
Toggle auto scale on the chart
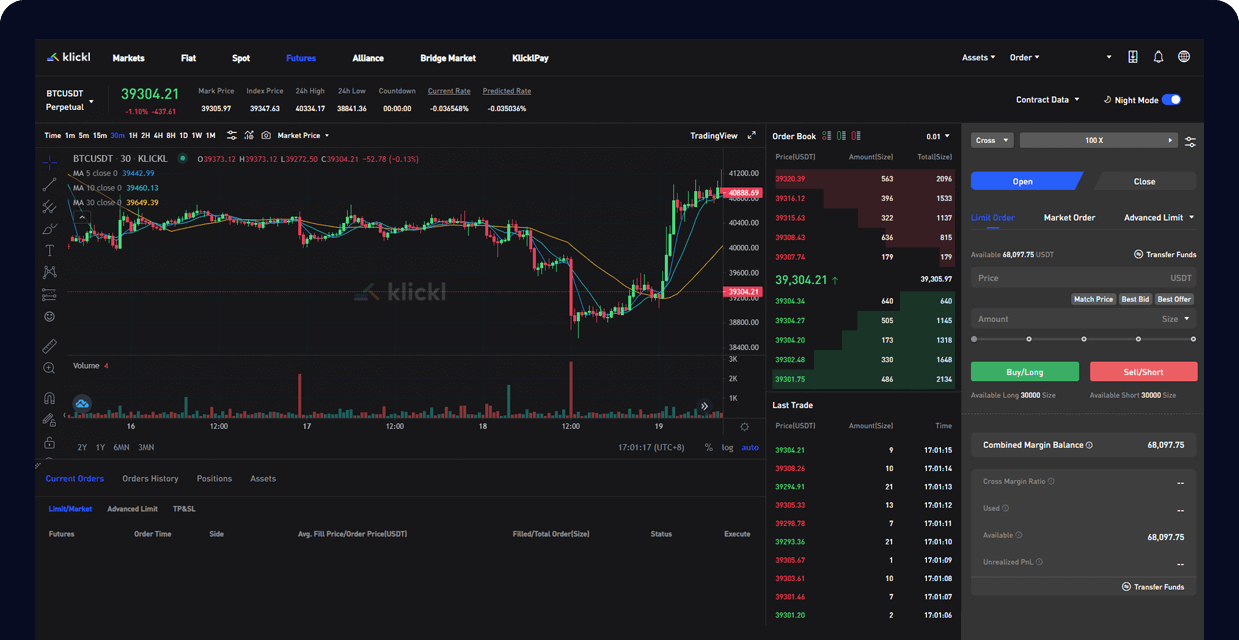[x=750, y=447]
